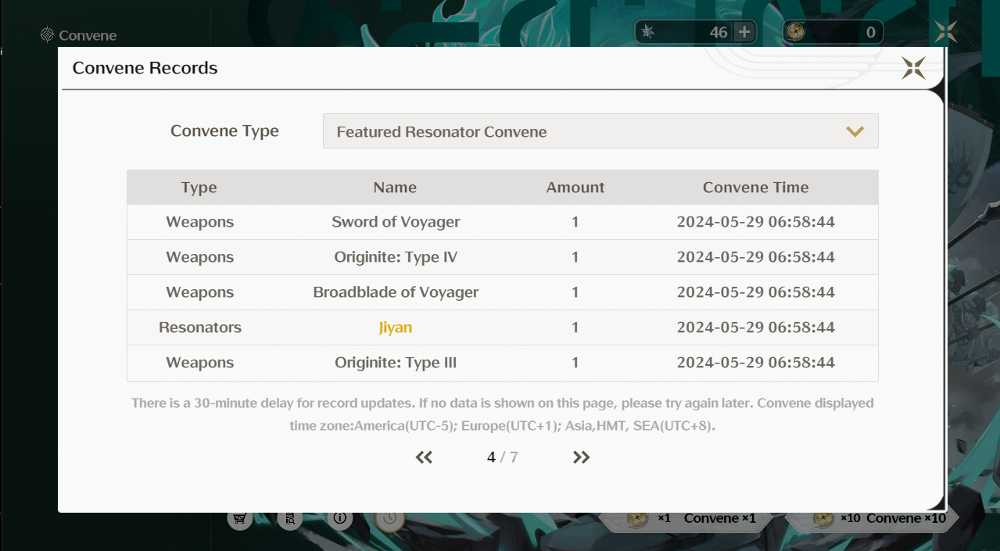Click the Convene emblem icon in top-left
Screen dimensions: 1000x551
pyautogui.click(x=47, y=34)
